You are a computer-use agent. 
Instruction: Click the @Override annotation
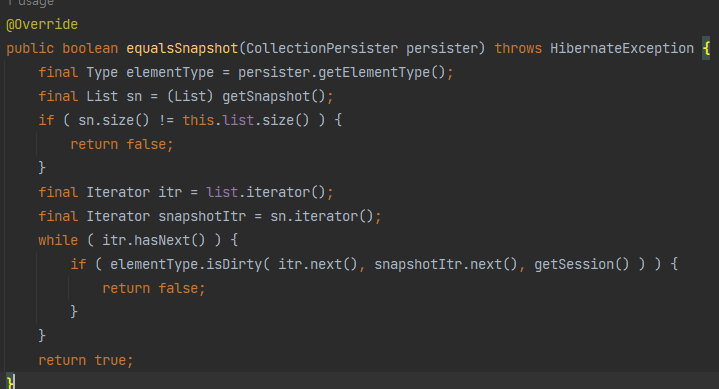(42, 24)
